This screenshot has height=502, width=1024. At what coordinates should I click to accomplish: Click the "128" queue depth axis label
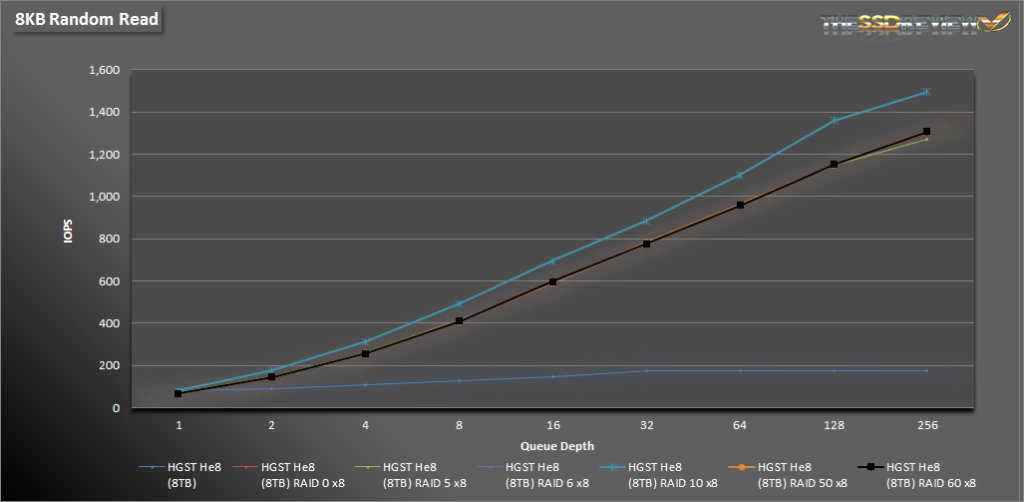tap(834, 425)
